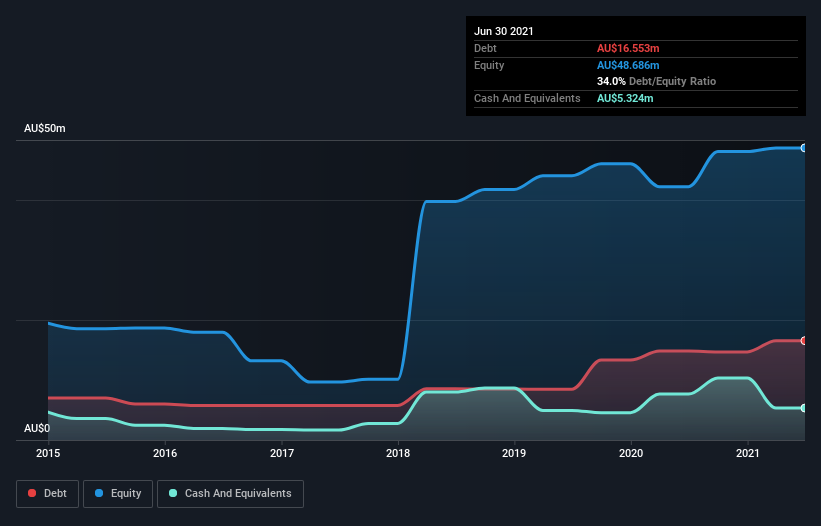The height and width of the screenshot is (526, 821).
Task: Click the 2015 x-axis label
Action: tap(48, 453)
